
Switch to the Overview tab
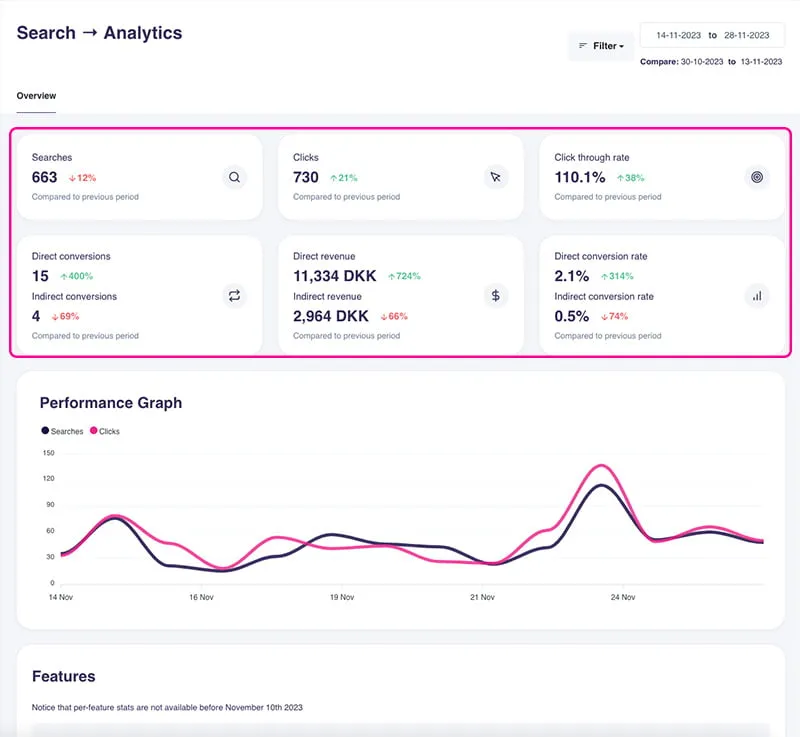(x=35, y=95)
